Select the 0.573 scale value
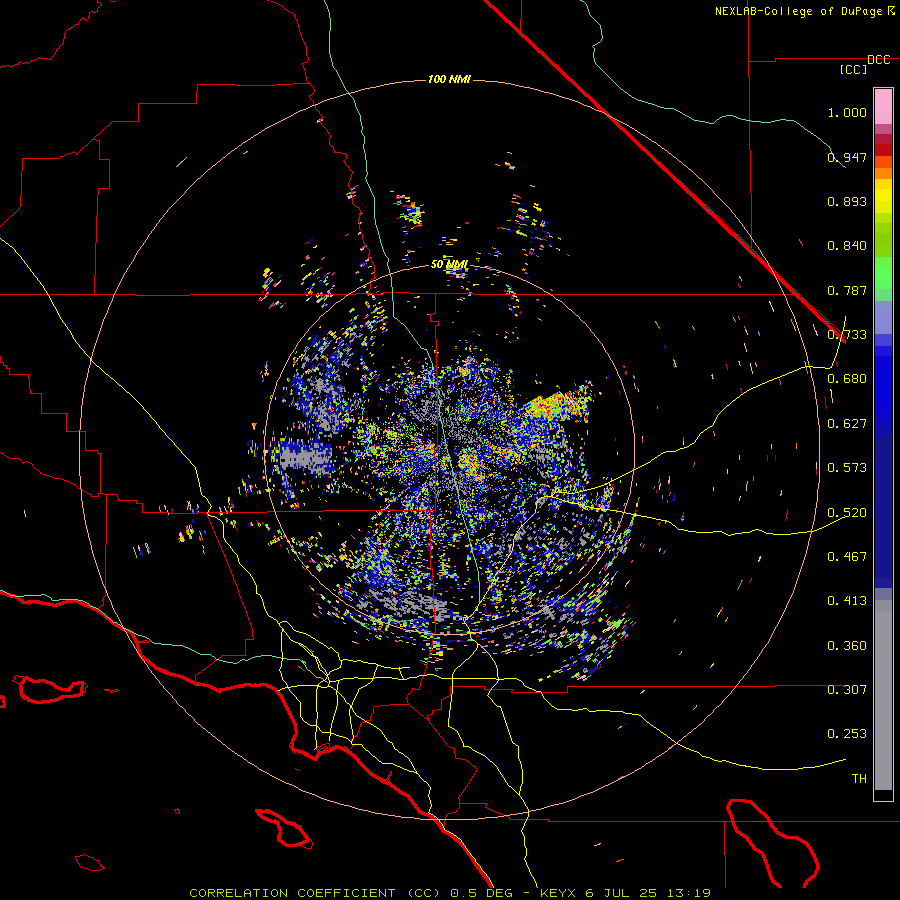Image resolution: width=900 pixels, height=900 pixels. 847,468
